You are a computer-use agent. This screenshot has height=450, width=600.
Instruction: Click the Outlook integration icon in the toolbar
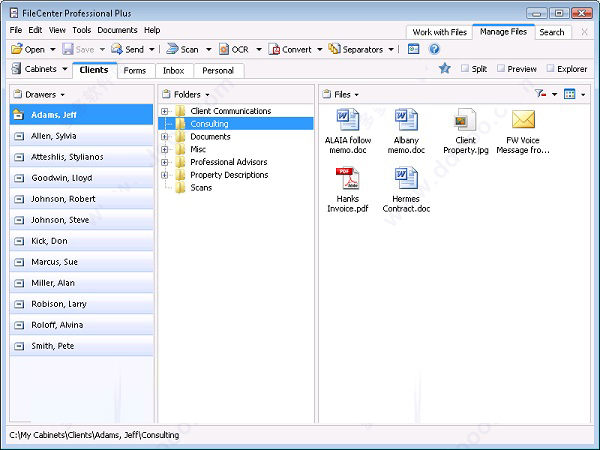point(413,49)
